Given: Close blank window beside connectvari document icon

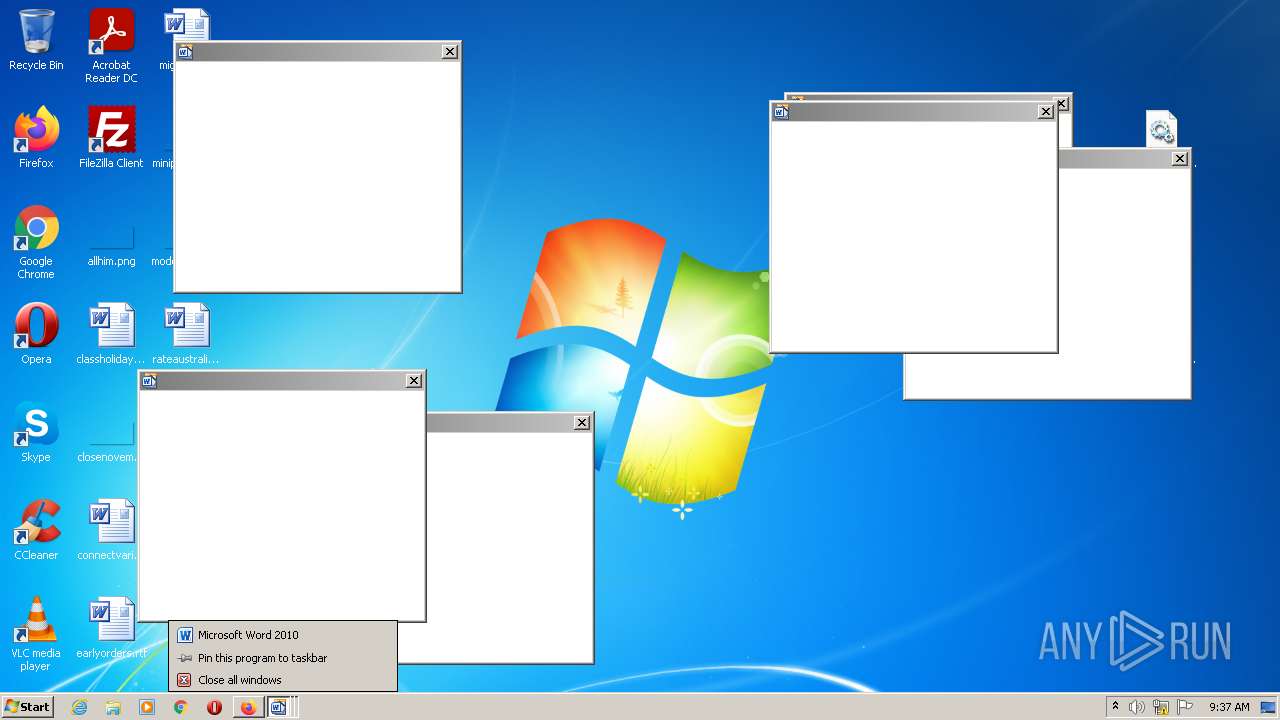Looking at the screenshot, I should [x=414, y=381].
